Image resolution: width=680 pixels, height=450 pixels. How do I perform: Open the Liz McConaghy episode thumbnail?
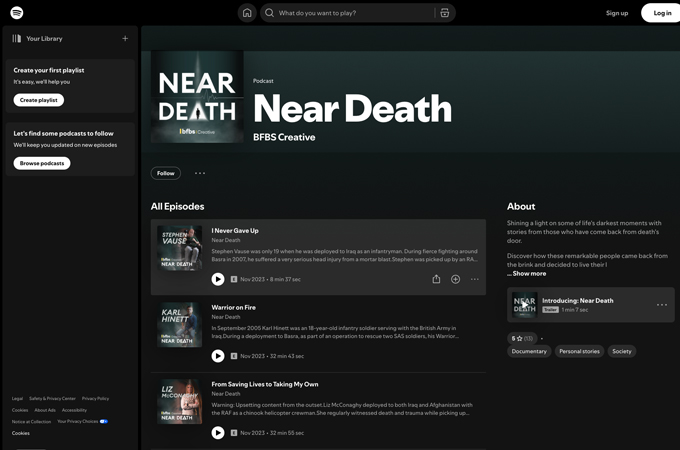pyautogui.click(x=180, y=401)
